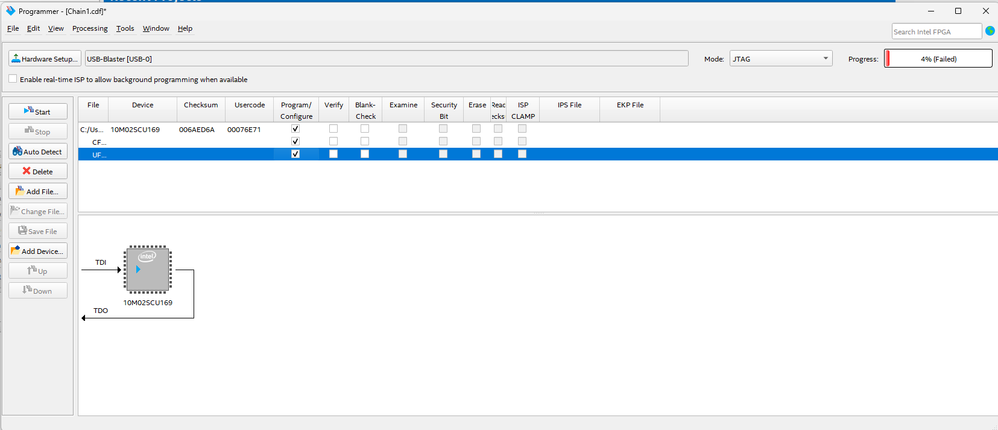Click the Intel FPGA globe icon
This screenshot has width=998, height=430.
coord(990,31)
